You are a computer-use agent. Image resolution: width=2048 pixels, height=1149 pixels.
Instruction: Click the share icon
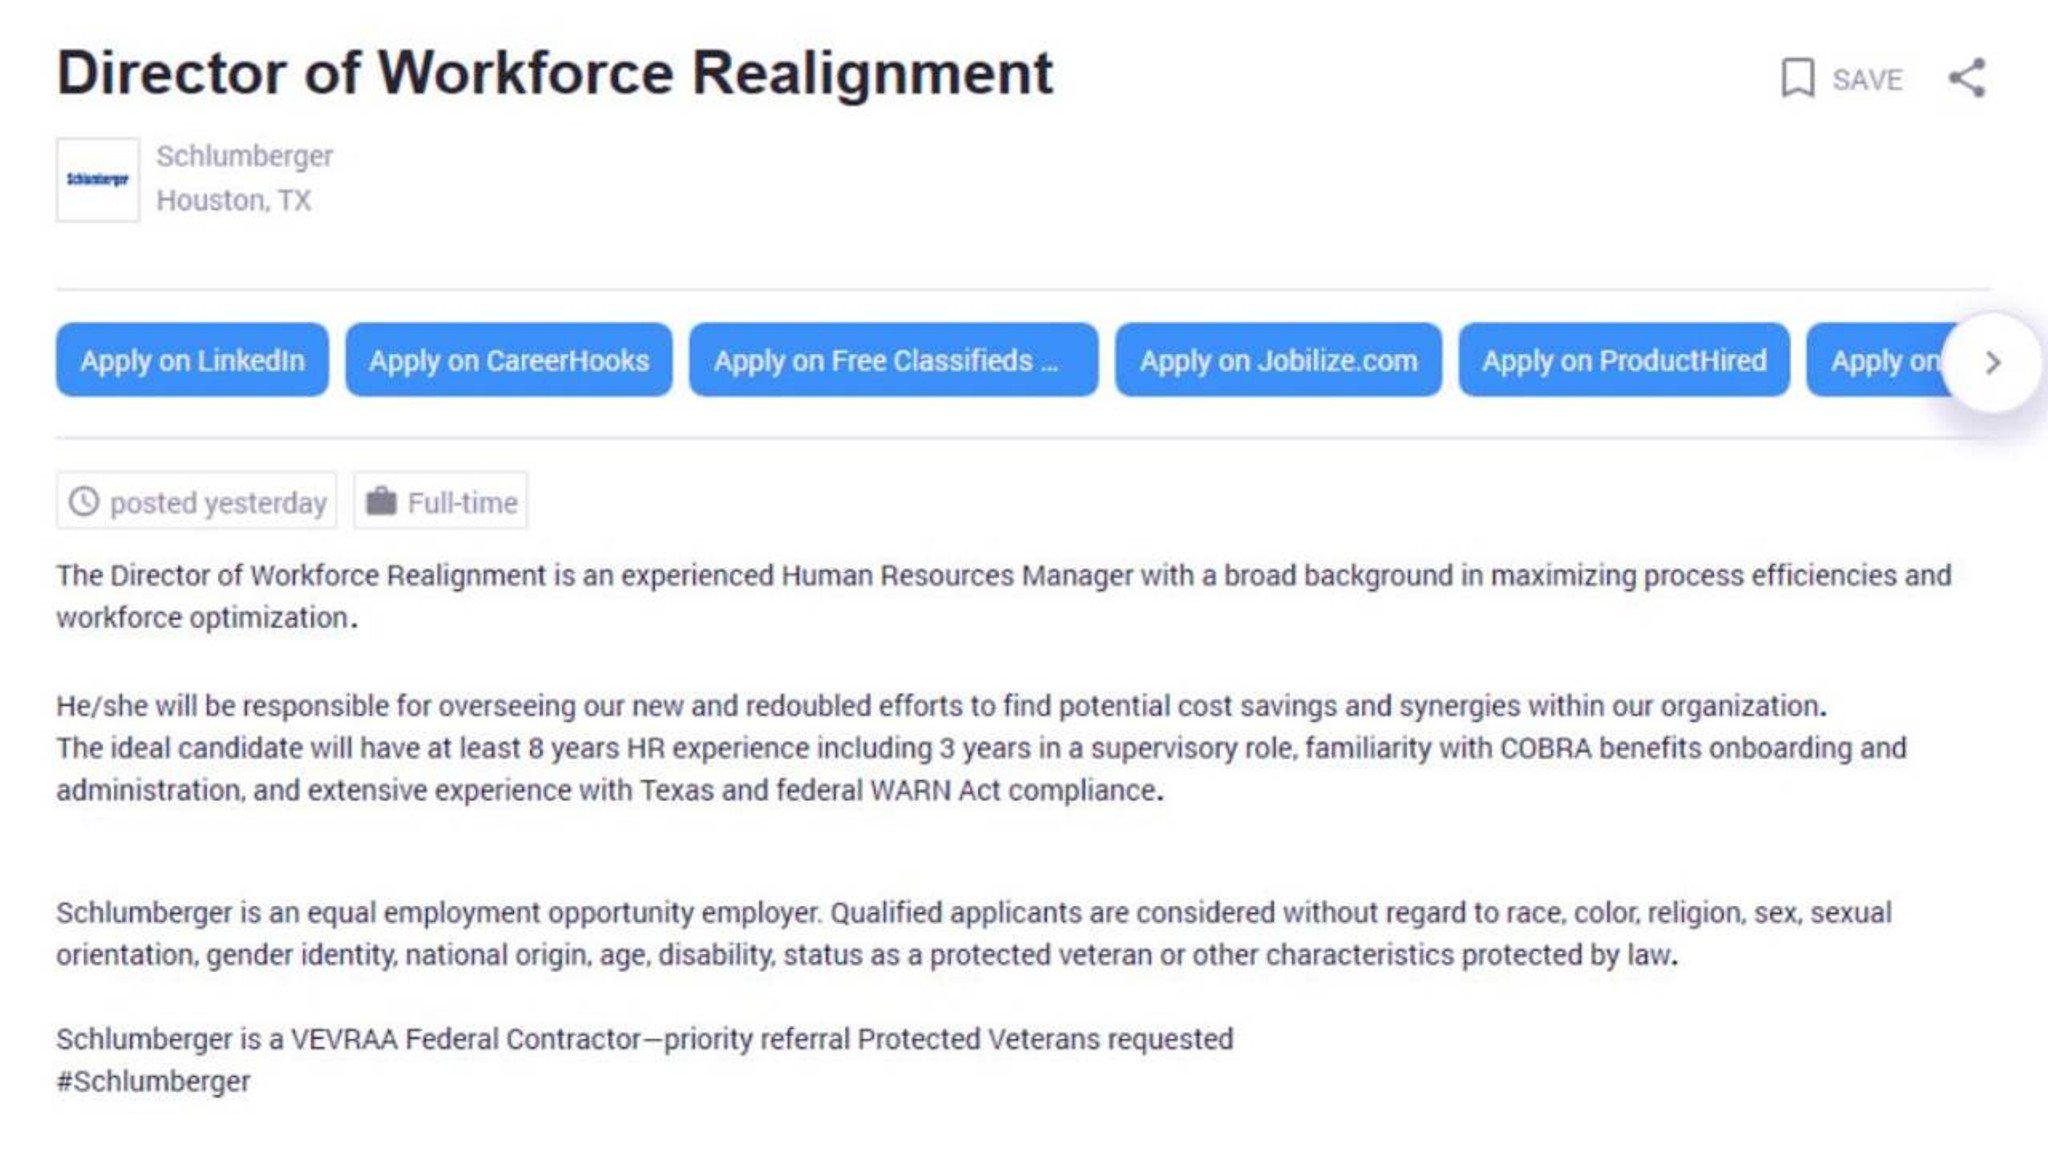[x=1968, y=78]
